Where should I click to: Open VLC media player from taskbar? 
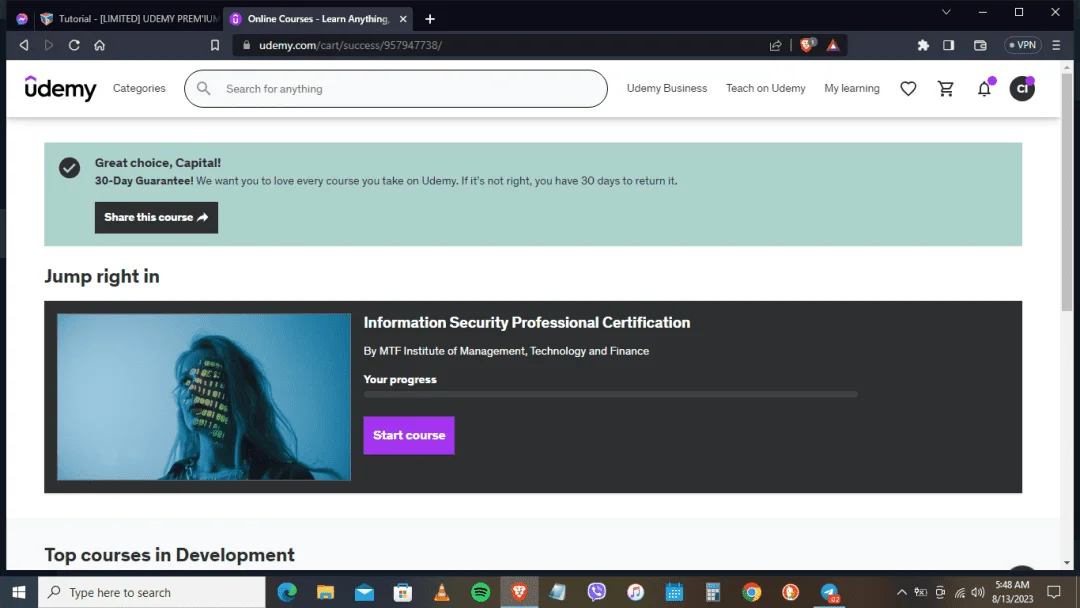pos(442,592)
